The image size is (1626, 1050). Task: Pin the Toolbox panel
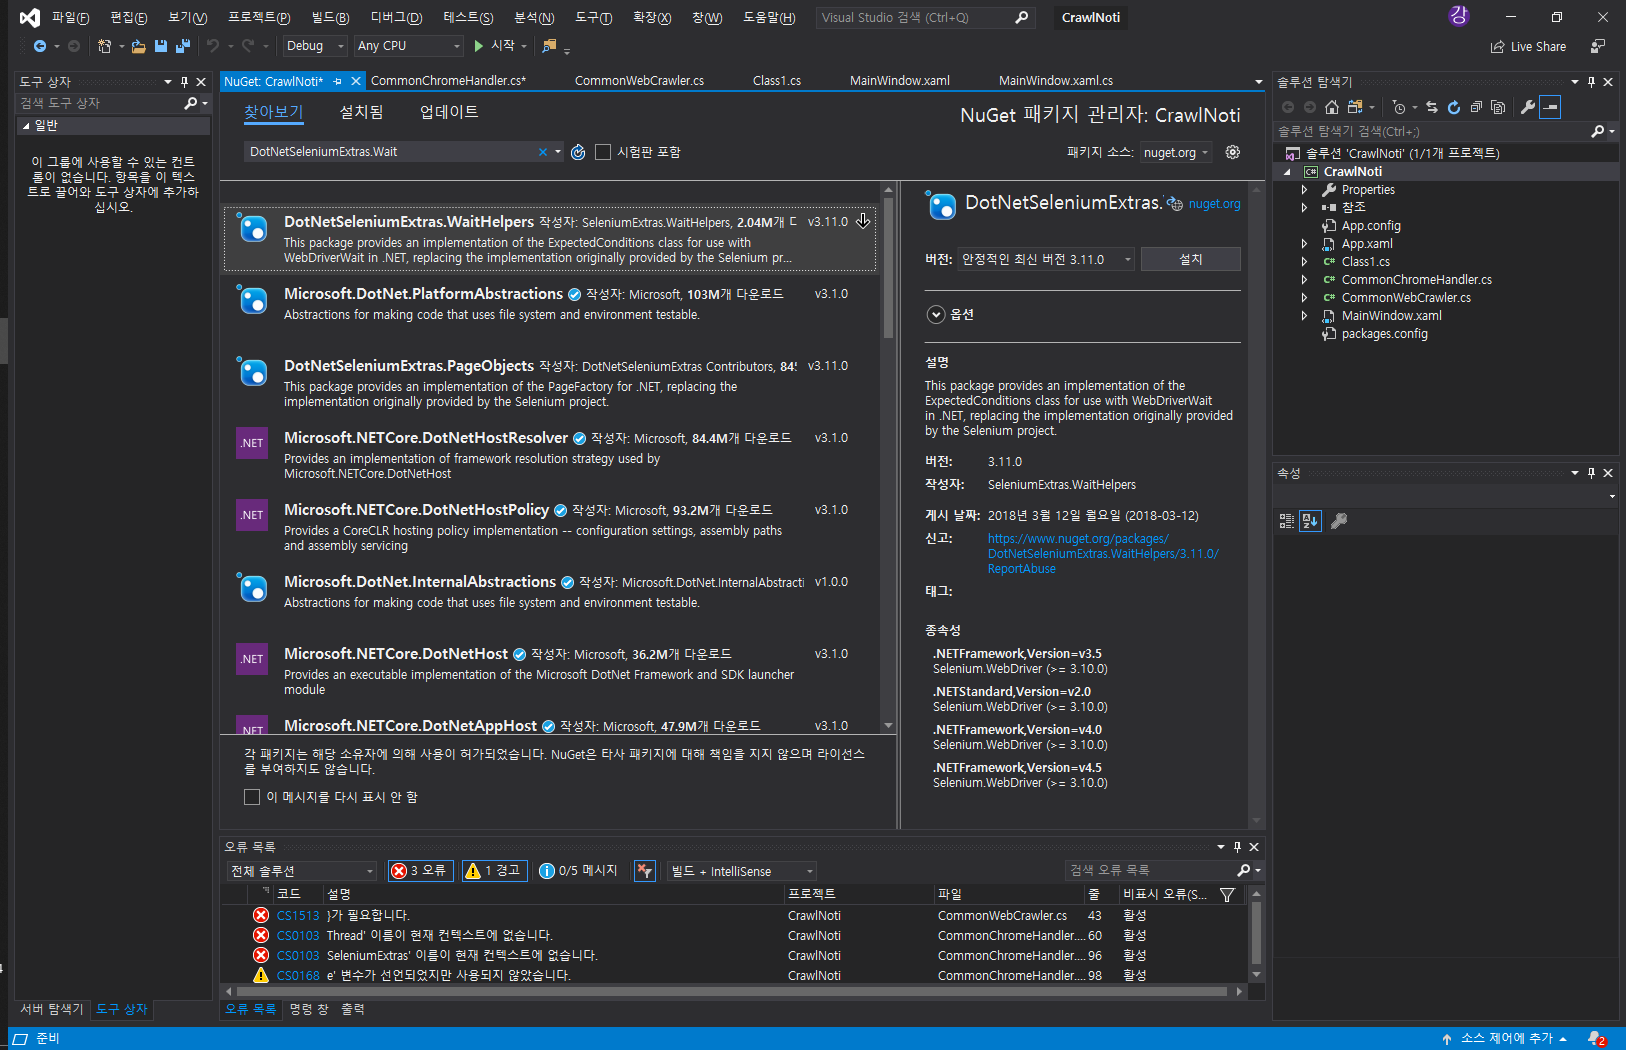184,82
